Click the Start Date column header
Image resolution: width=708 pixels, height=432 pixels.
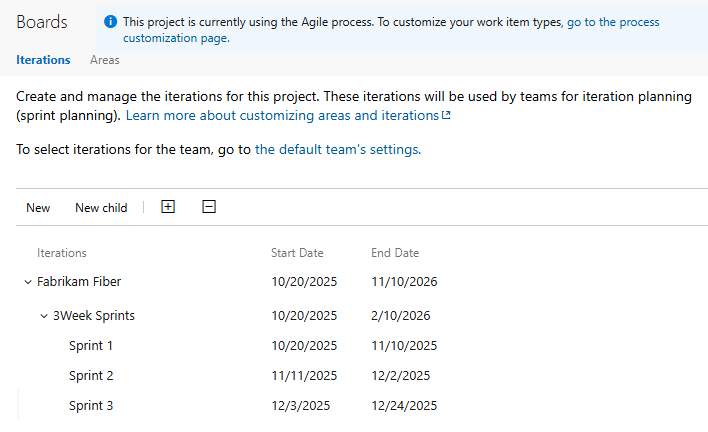tap(297, 253)
